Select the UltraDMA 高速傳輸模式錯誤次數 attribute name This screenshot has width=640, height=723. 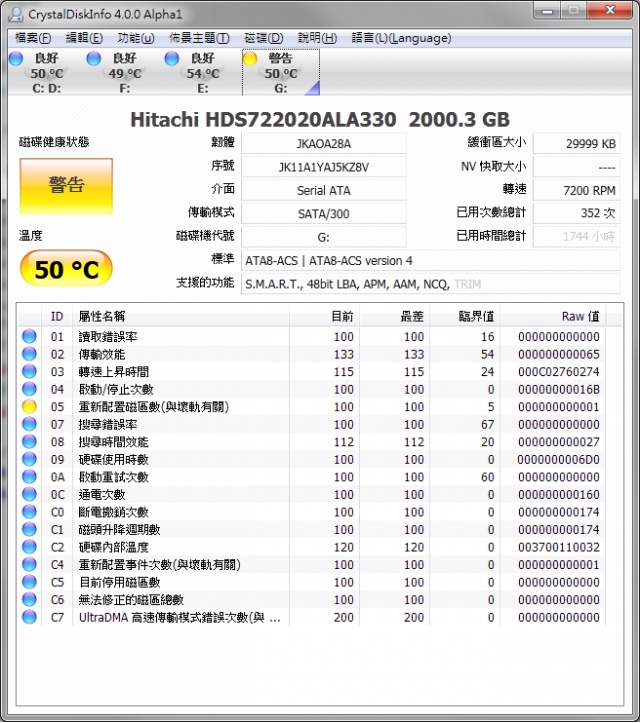point(179,617)
